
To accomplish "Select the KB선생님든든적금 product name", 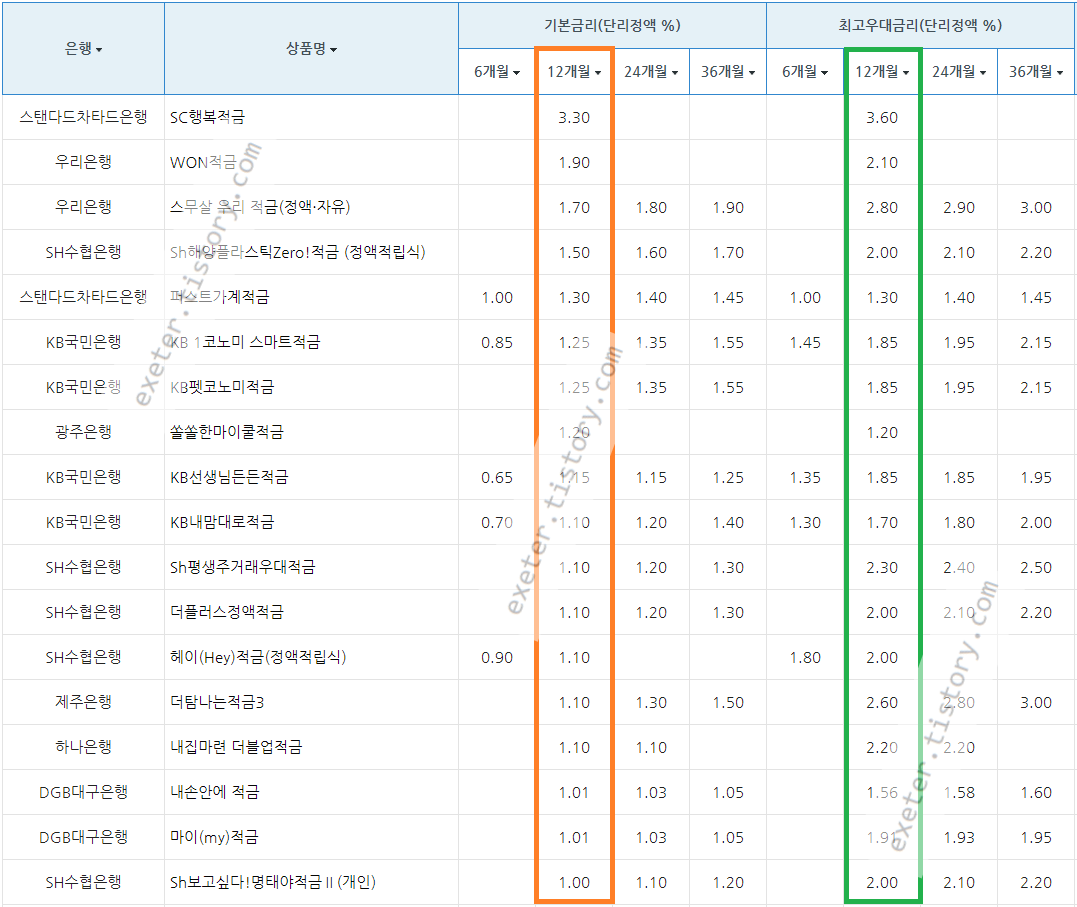I will (x=229, y=477).
